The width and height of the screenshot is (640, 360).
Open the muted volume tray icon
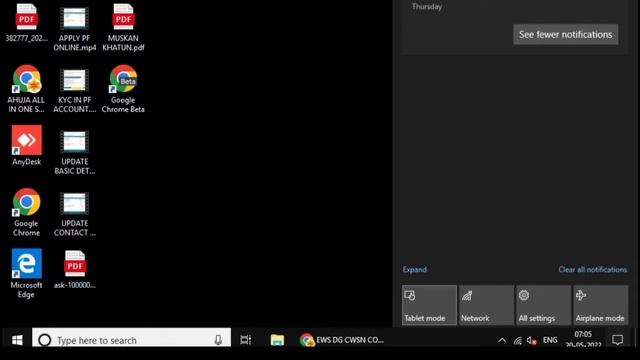(531, 340)
